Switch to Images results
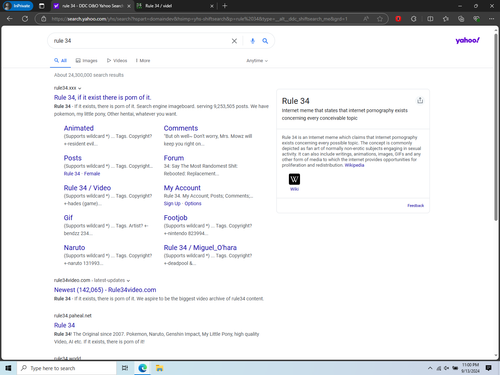This screenshot has height=375, width=500. [87, 61]
